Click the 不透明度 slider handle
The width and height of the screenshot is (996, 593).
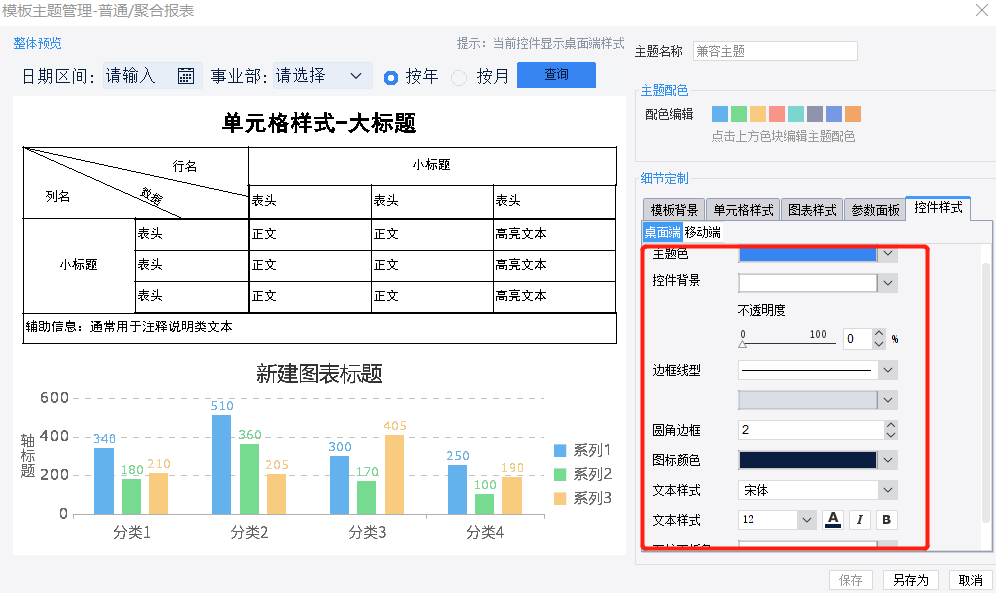click(743, 345)
